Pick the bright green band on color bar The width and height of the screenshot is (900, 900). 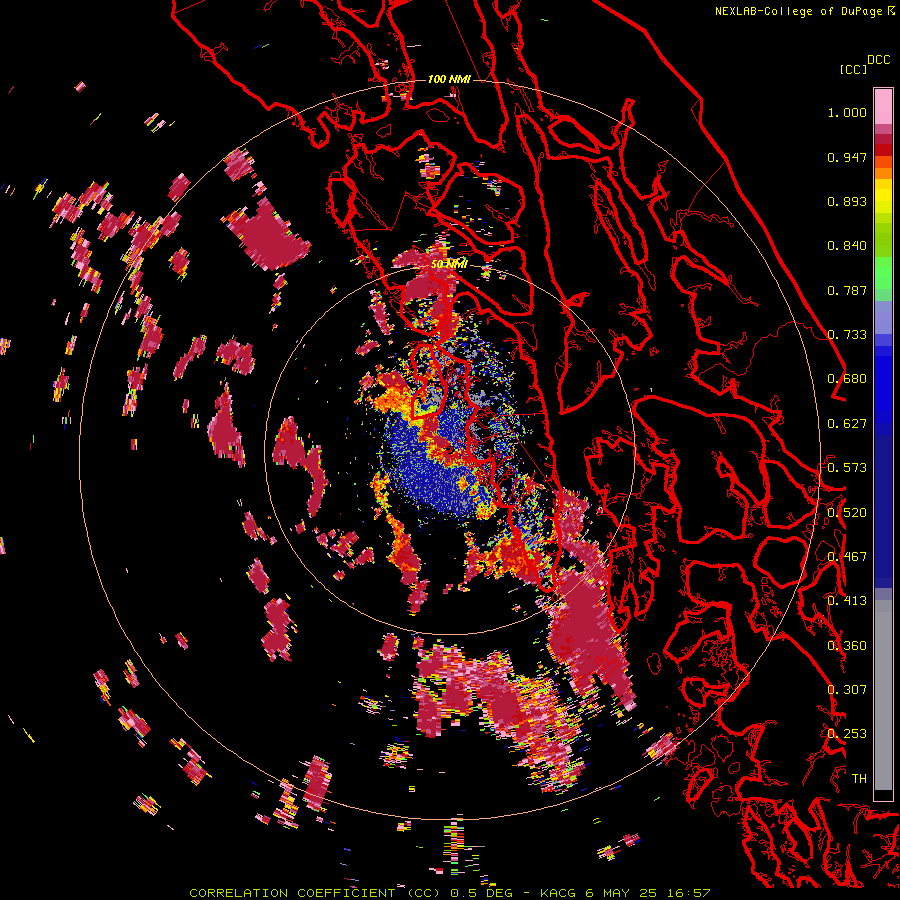[x=883, y=273]
